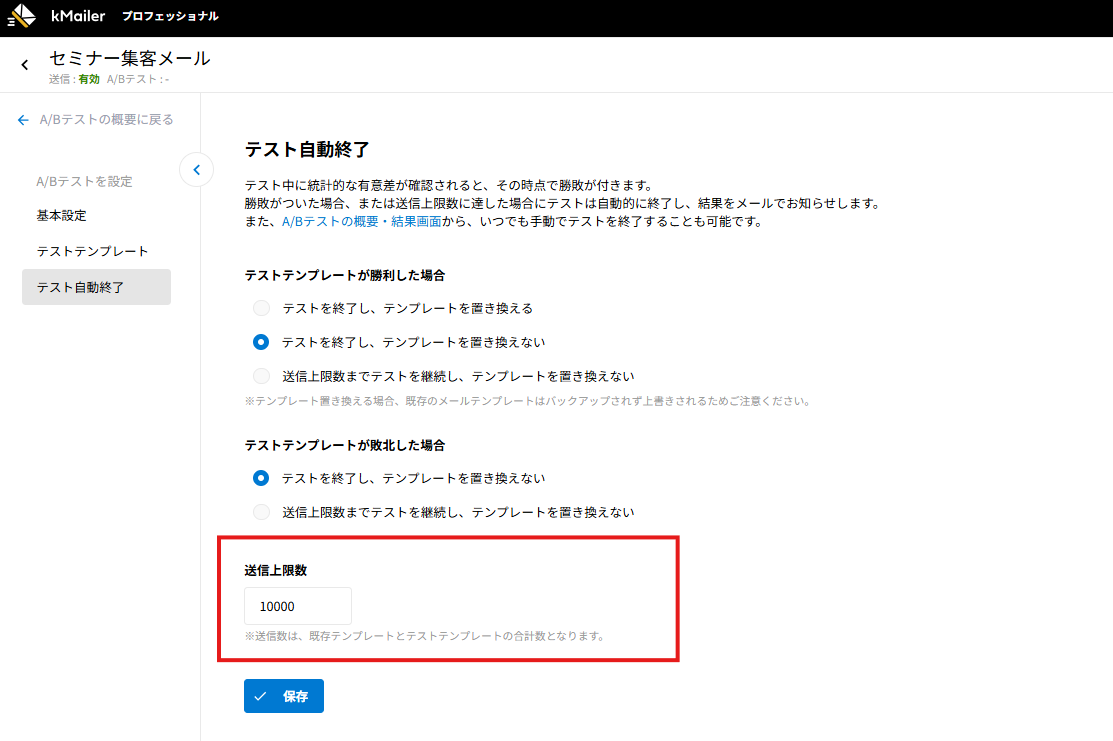Image resolution: width=1113 pixels, height=741 pixels.
Task: Click the kMailer logo icon
Action: click(x=22, y=17)
